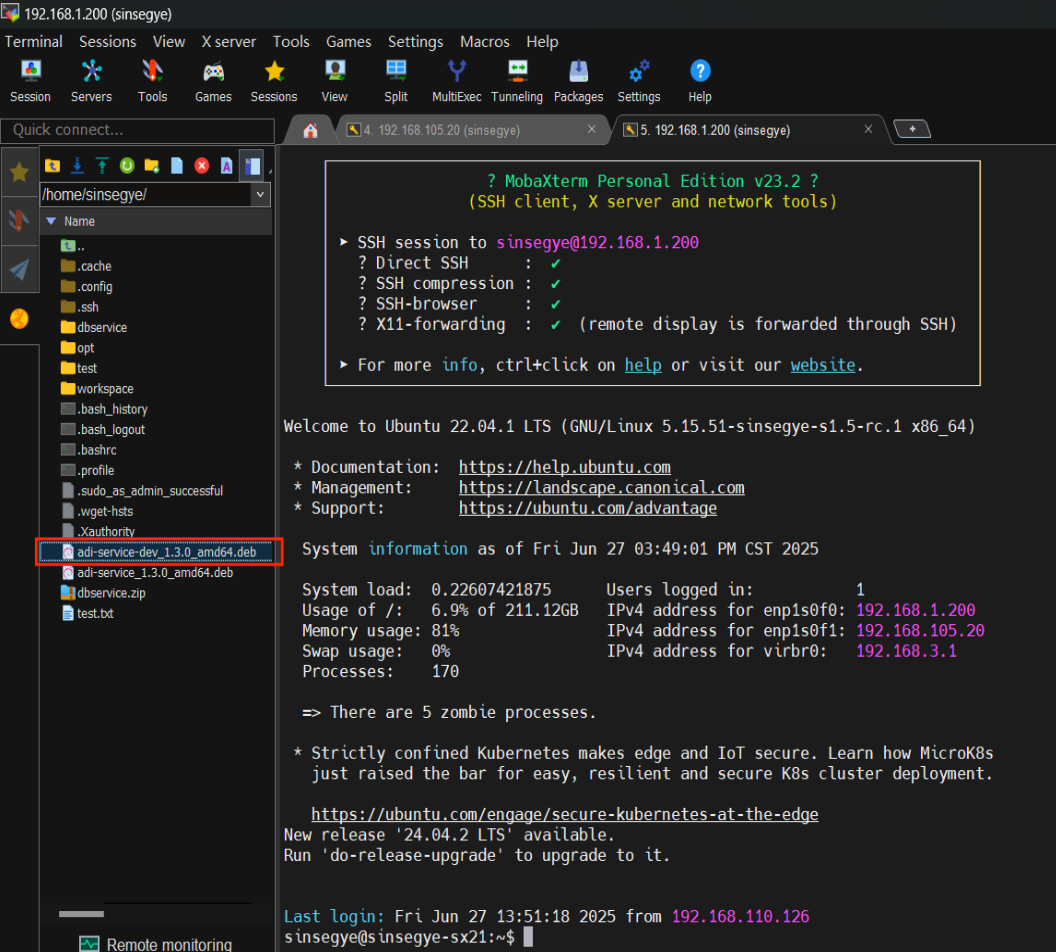Click the red delete file icon
This screenshot has height=952, width=1056.
(202, 165)
